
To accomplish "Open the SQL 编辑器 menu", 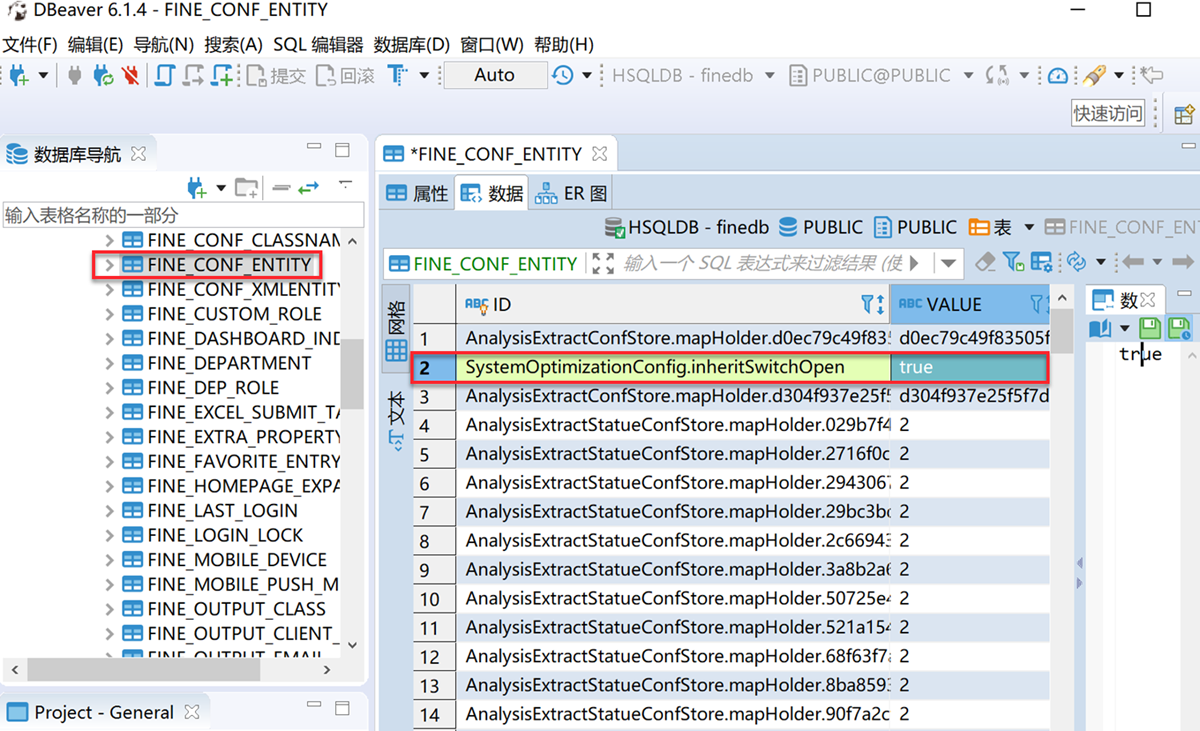I will tap(318, 45).
